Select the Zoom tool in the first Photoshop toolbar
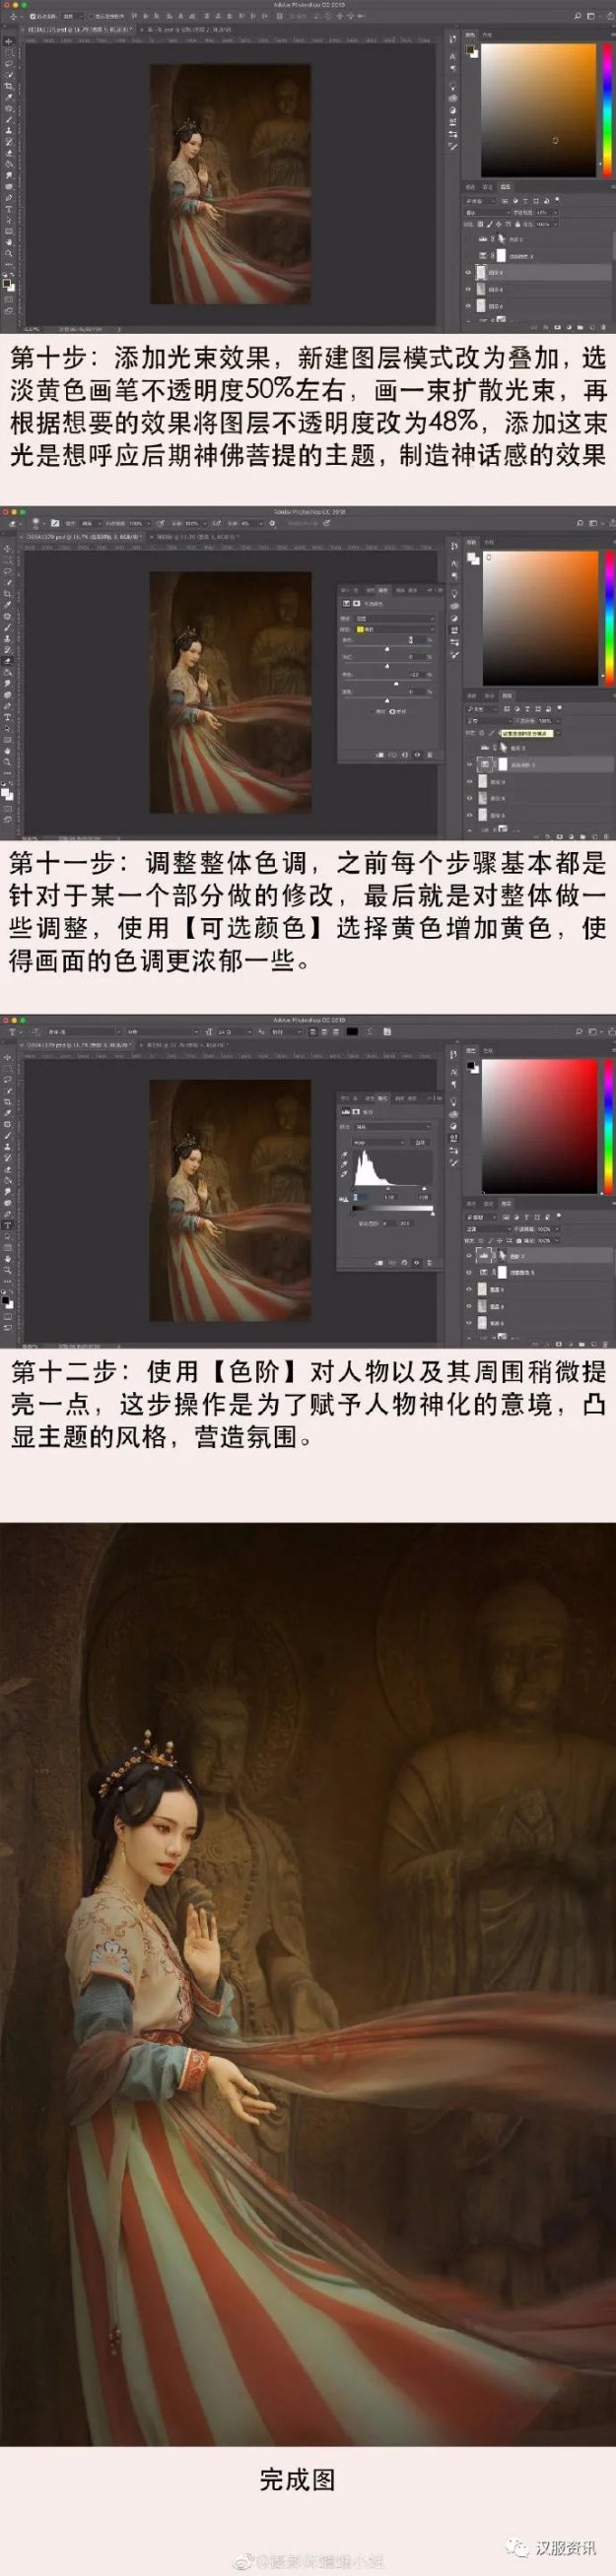Image resolution: width=616 pixels, height=2576 pixels. tap(8, 254)
